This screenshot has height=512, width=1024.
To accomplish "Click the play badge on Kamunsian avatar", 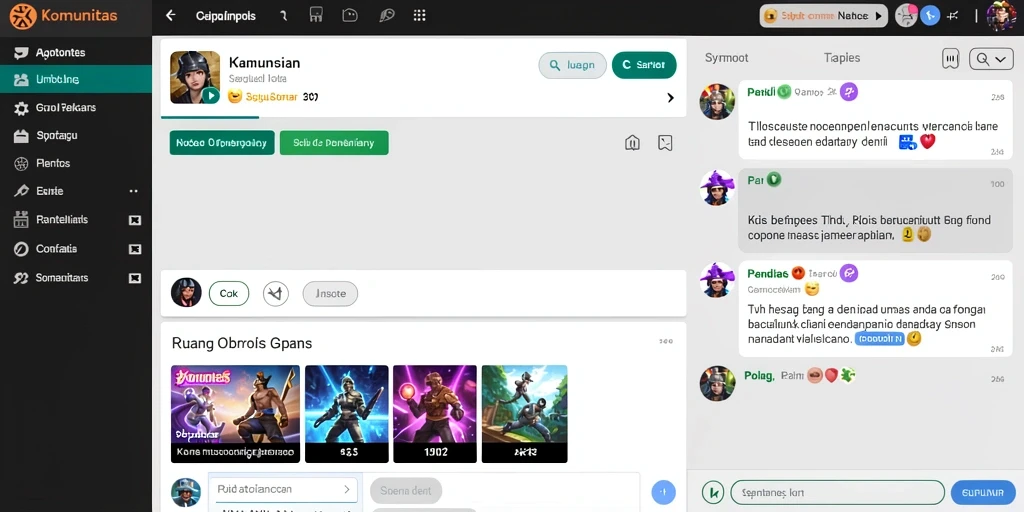I will [x=210, y=95].
